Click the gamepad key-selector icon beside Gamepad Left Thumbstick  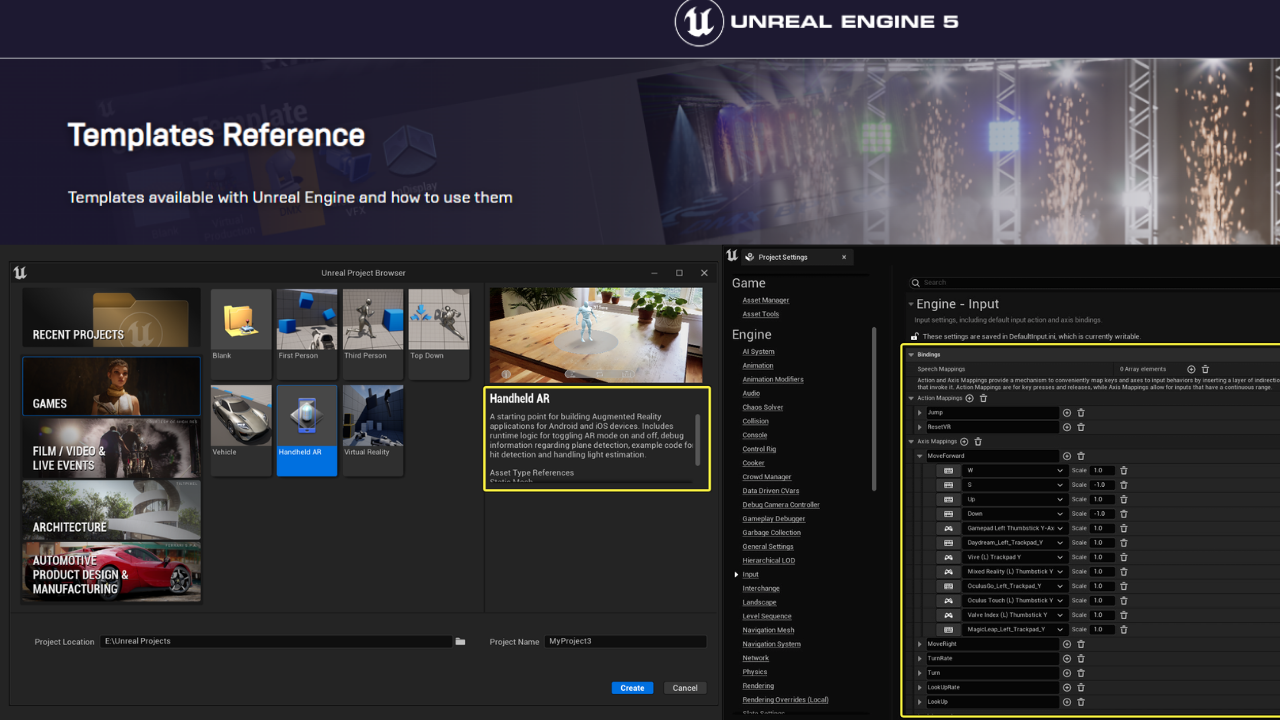pyautogui.click(x=948, y=528)
